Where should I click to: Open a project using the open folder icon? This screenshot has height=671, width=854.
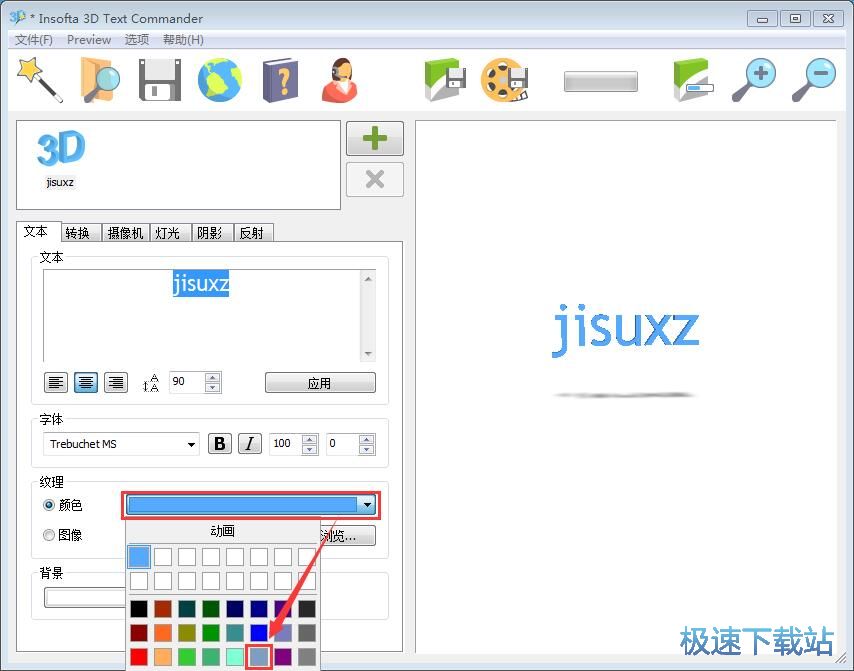pyautogui.click(x=99, y=79)
